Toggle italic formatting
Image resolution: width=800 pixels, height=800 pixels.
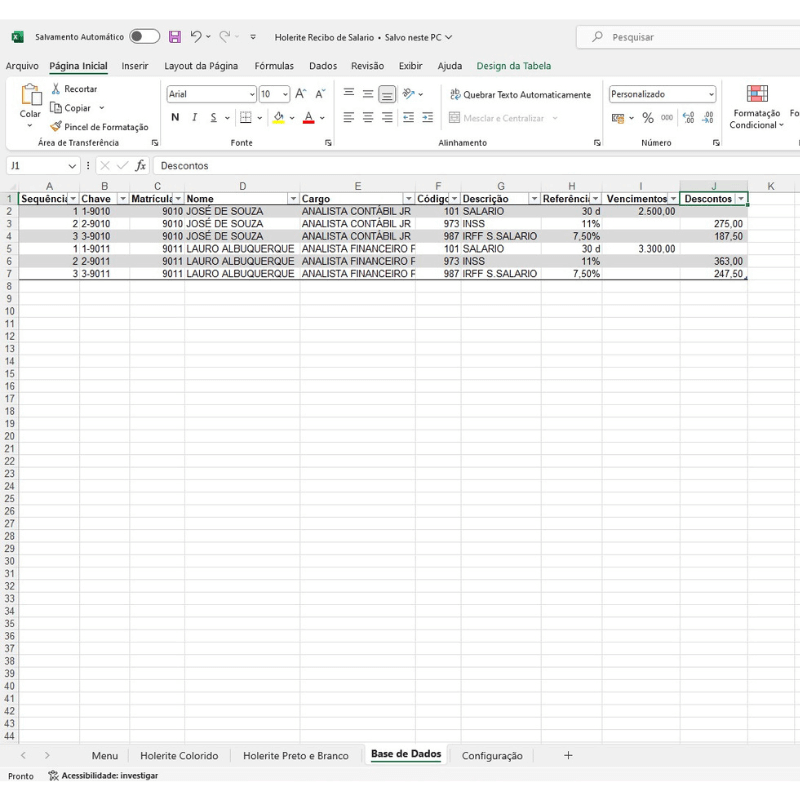click(x=194, y=118)
